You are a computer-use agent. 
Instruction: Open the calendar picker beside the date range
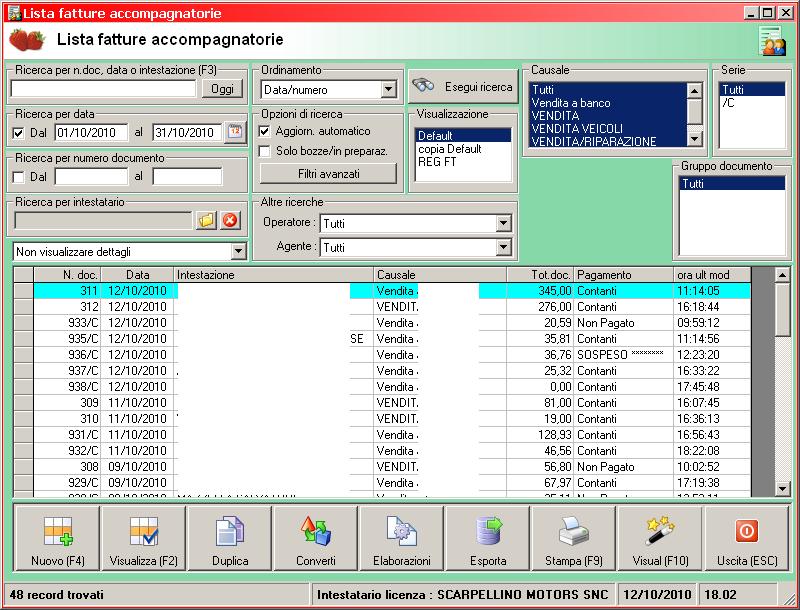point(235,132)
